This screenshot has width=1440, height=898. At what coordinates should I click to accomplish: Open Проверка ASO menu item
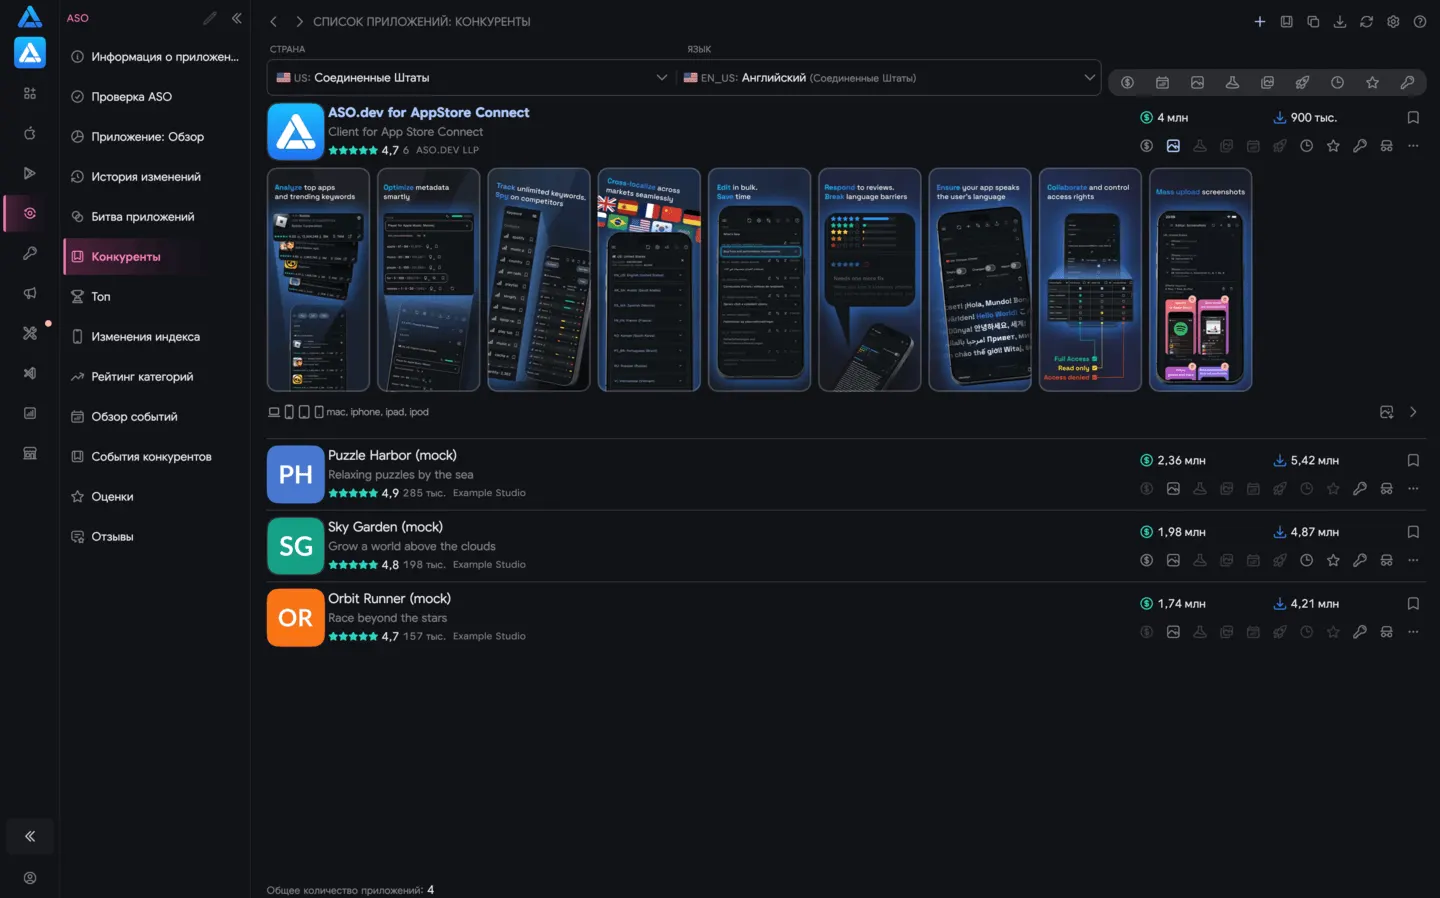(155, 97)
